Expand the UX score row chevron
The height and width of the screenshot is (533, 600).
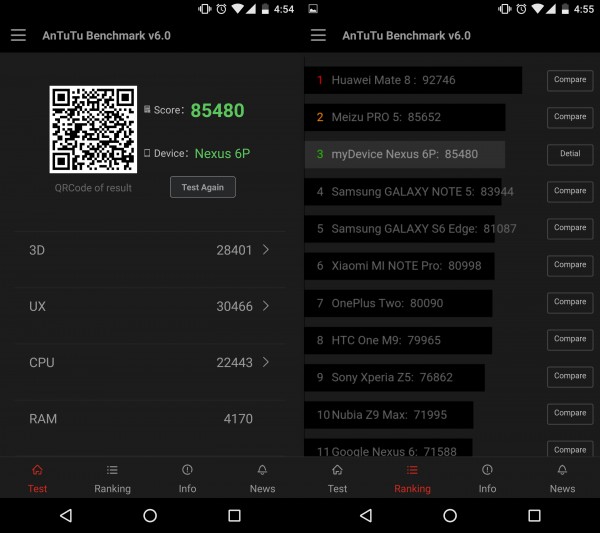266,306
